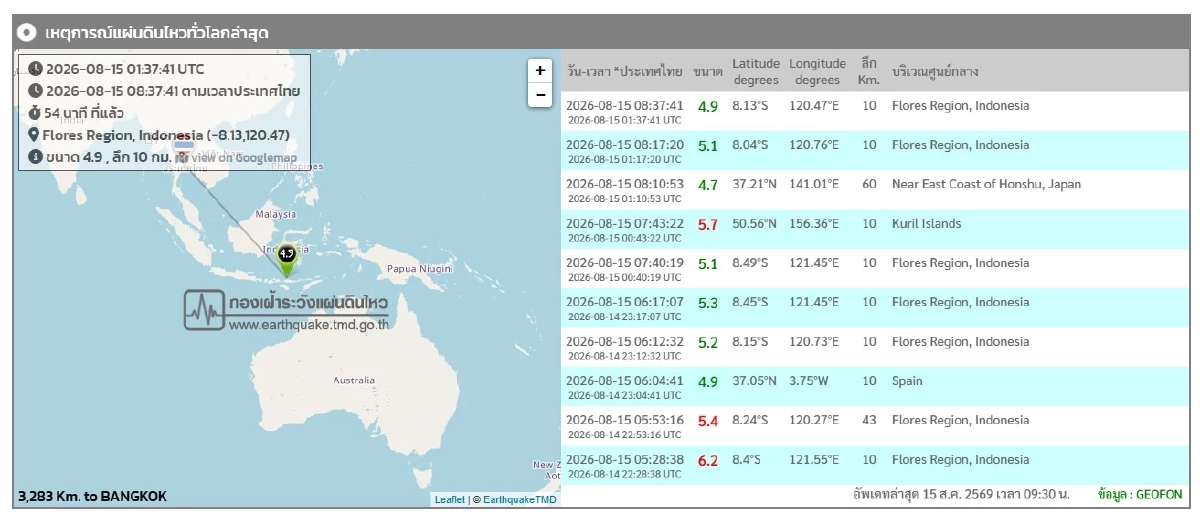Select the Near East Coast of Honshu, Japan row
1200x515 pixels.
873,190
